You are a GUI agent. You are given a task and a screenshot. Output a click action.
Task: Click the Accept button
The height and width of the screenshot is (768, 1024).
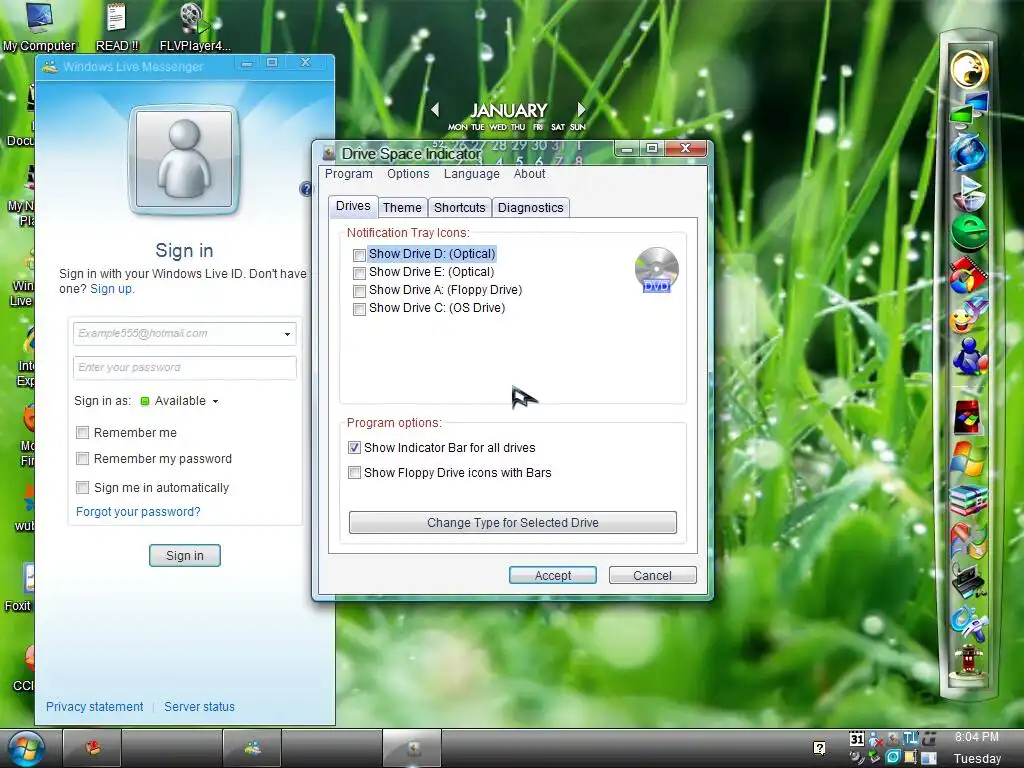tap(552, 575)
